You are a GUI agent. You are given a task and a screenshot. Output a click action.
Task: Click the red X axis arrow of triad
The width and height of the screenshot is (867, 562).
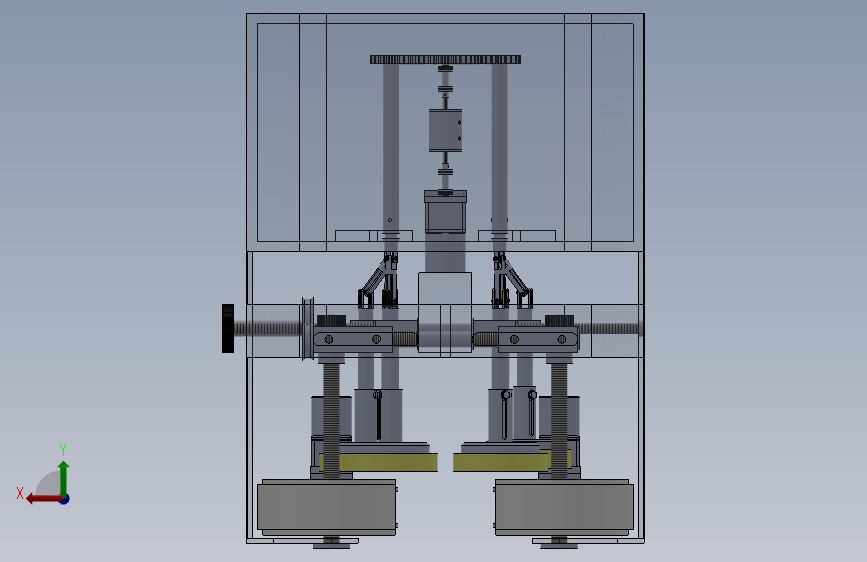(x=43, y=499)
